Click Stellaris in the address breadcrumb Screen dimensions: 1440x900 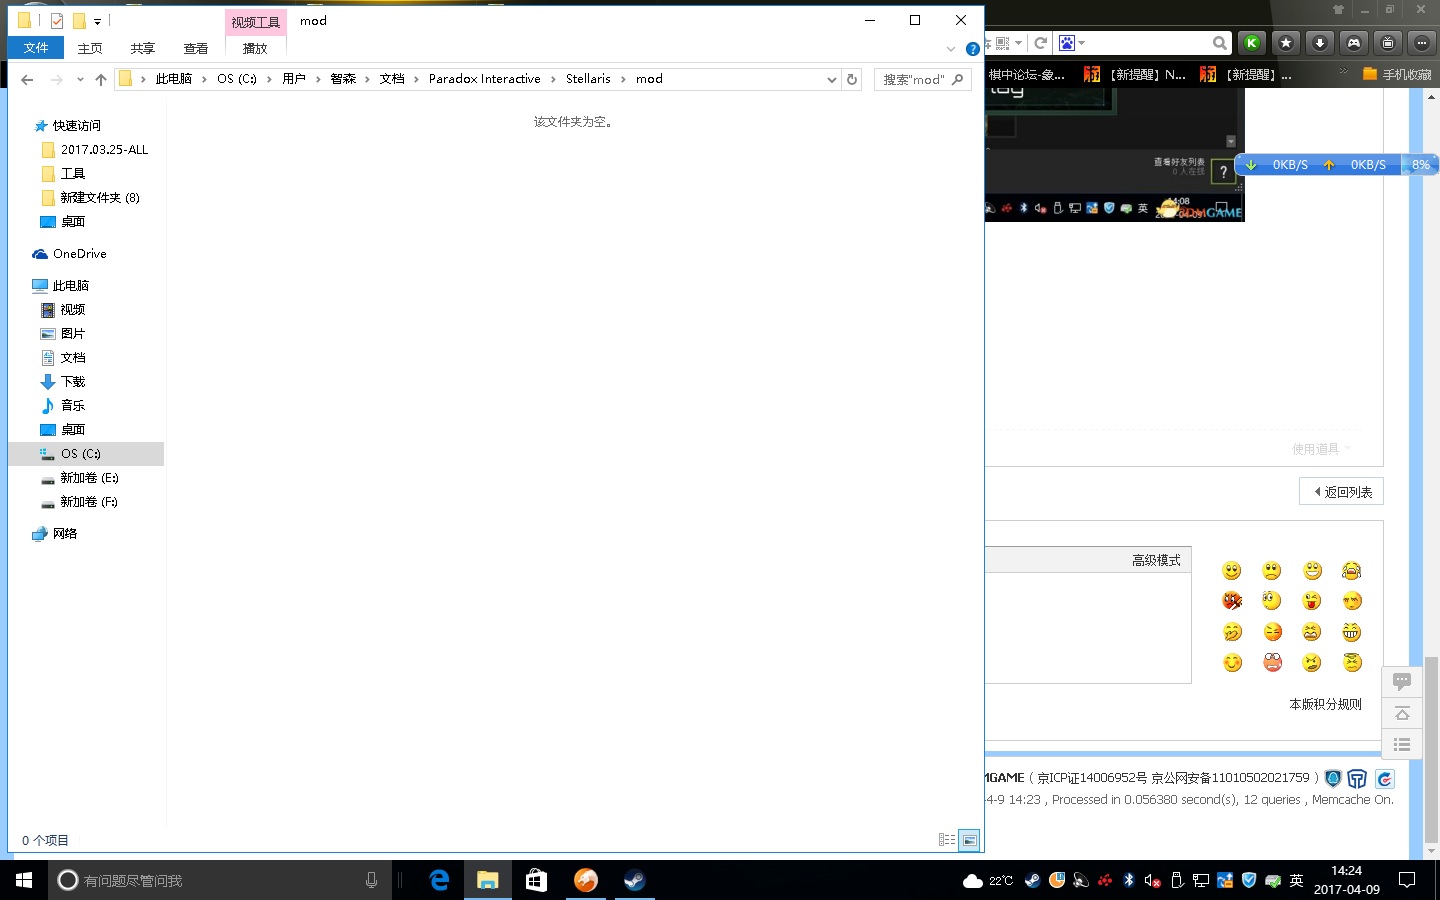(588, 79)
